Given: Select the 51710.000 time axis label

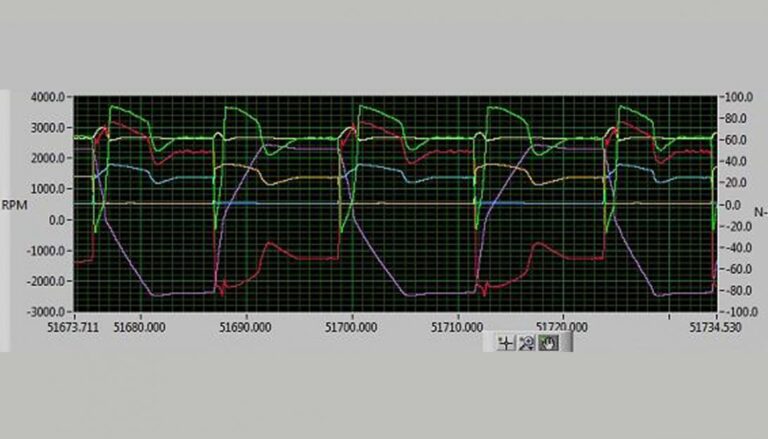Looking at the screenshot, I should 457,327.
